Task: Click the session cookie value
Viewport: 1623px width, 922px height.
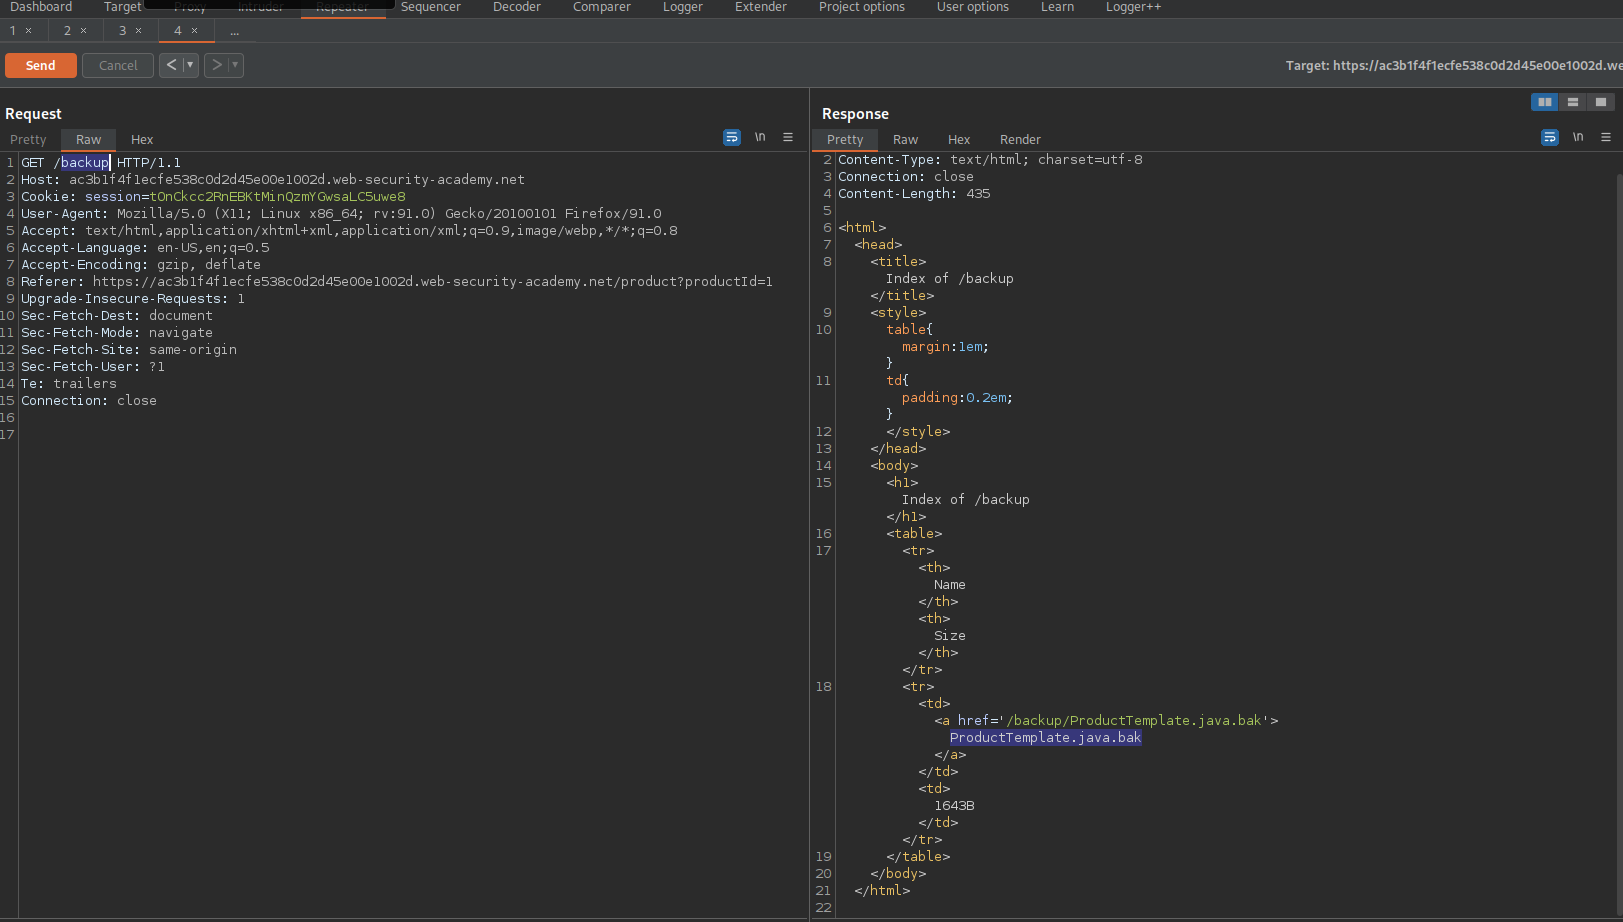Action: 277,197
